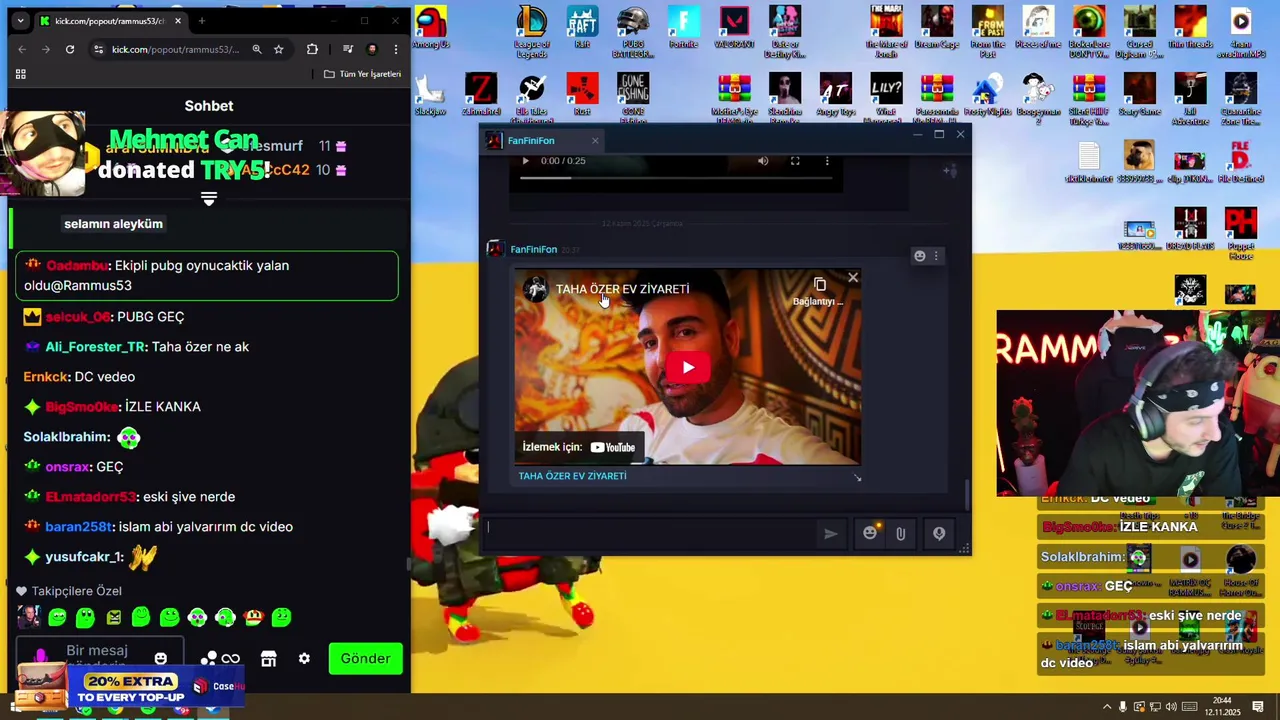Click the Gönder send button
The image size is (1280, 720).
(x=365, y=658)
